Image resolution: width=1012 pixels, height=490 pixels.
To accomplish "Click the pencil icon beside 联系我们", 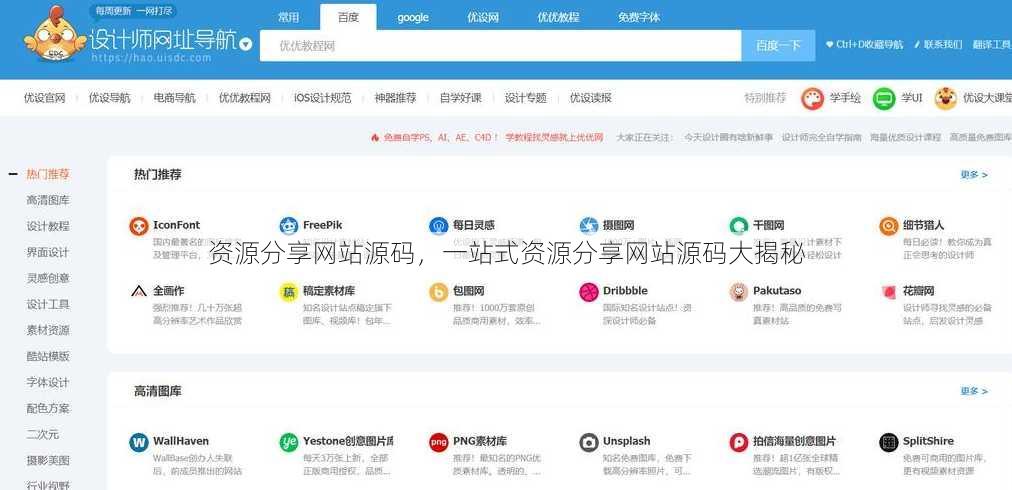I will click(x=917, y=45).
